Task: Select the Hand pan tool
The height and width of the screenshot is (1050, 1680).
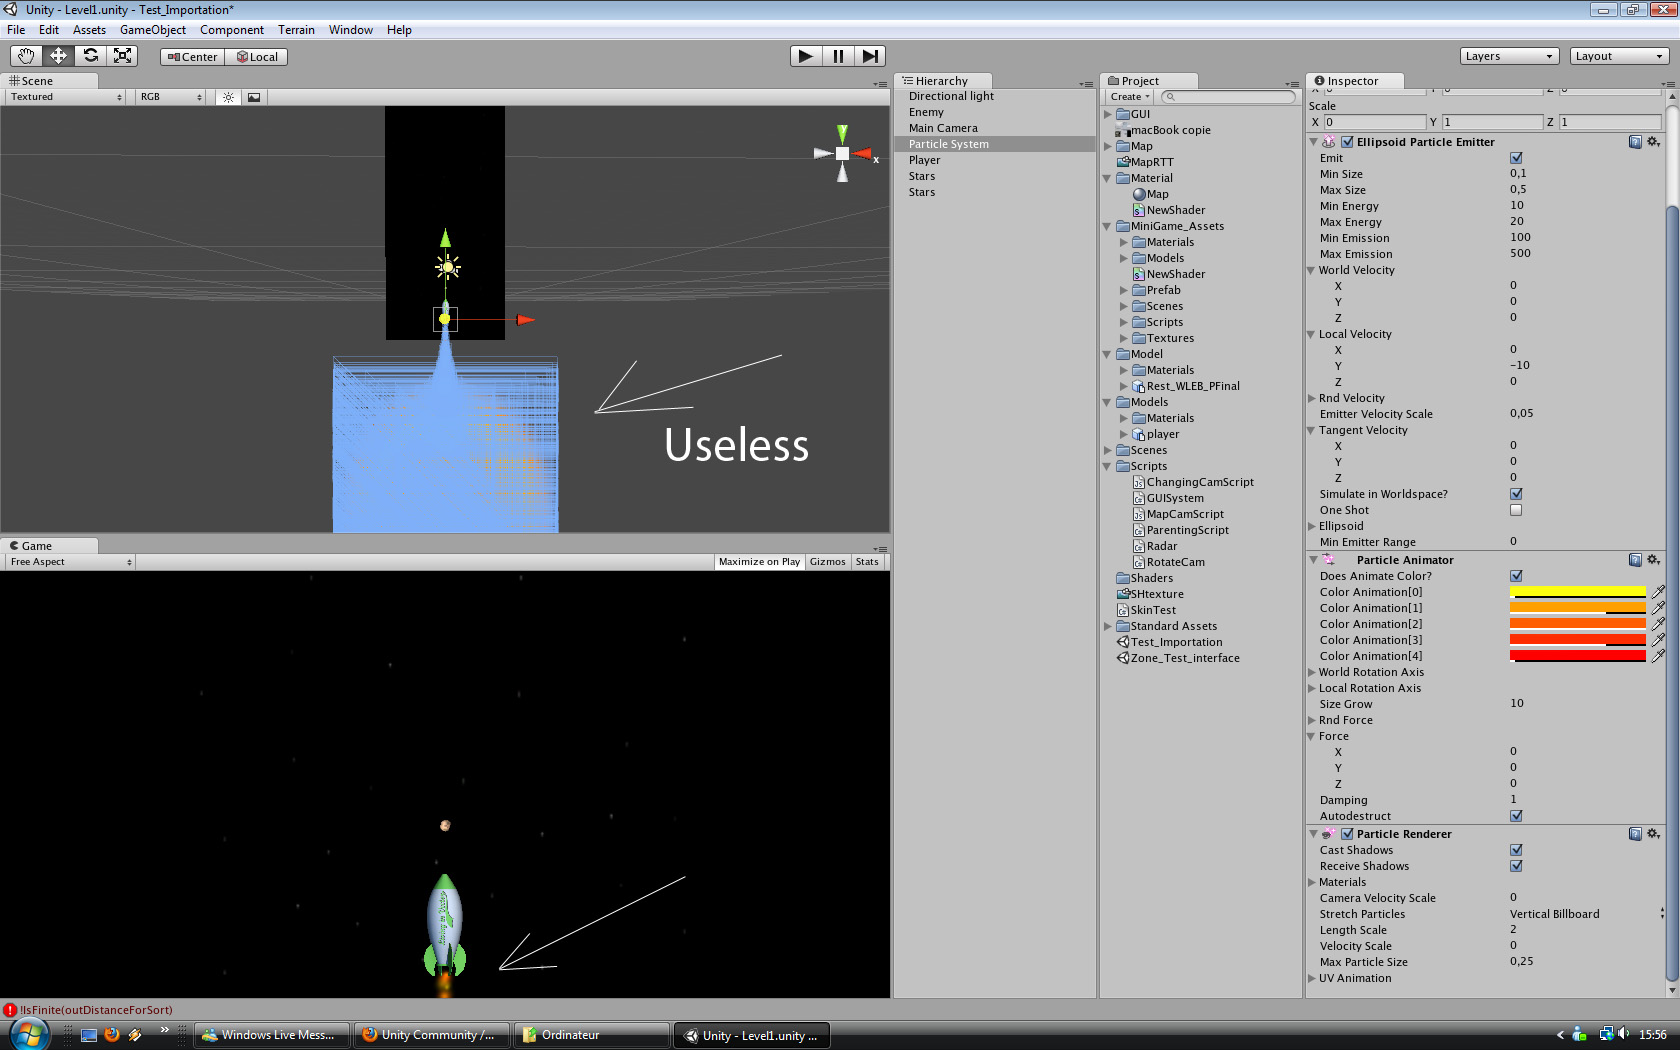Action: coord(26,56)
